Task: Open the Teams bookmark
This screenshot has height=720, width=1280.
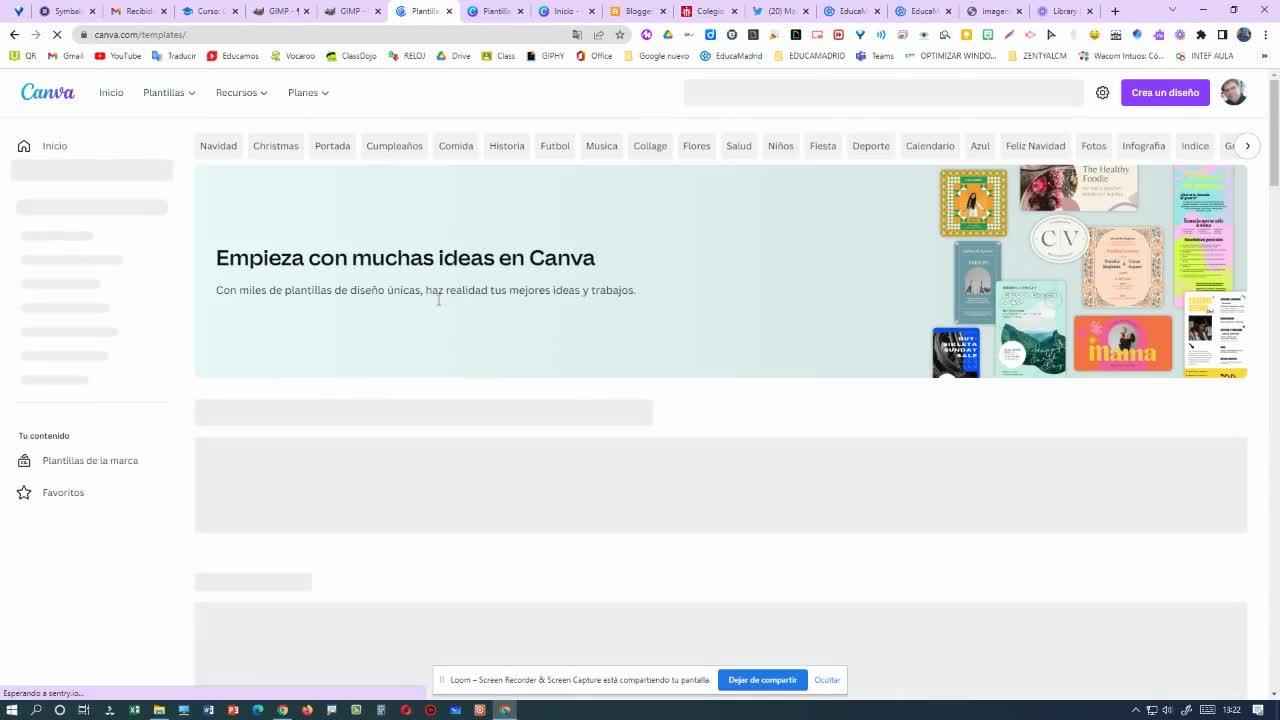Action: pyautogui.click(x=875, y=56)
